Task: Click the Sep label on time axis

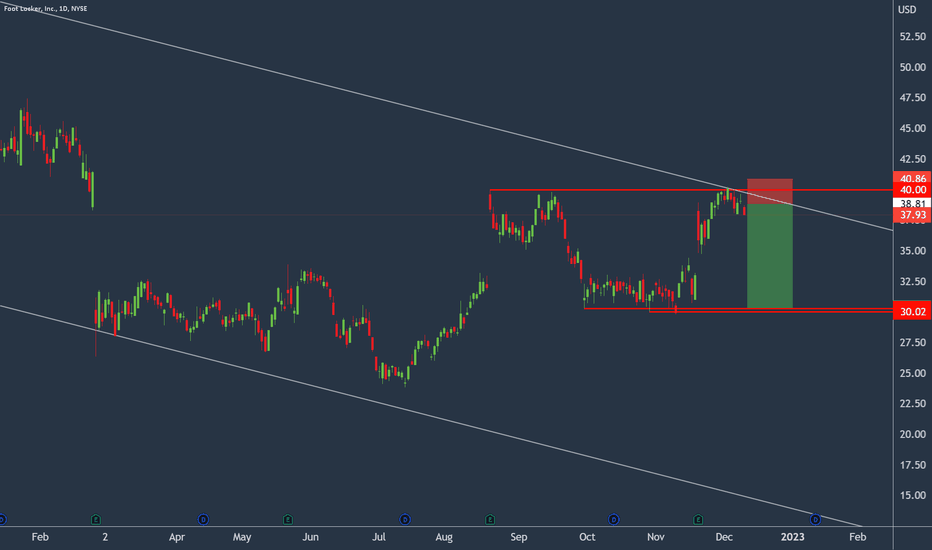Action: [519, 537]
